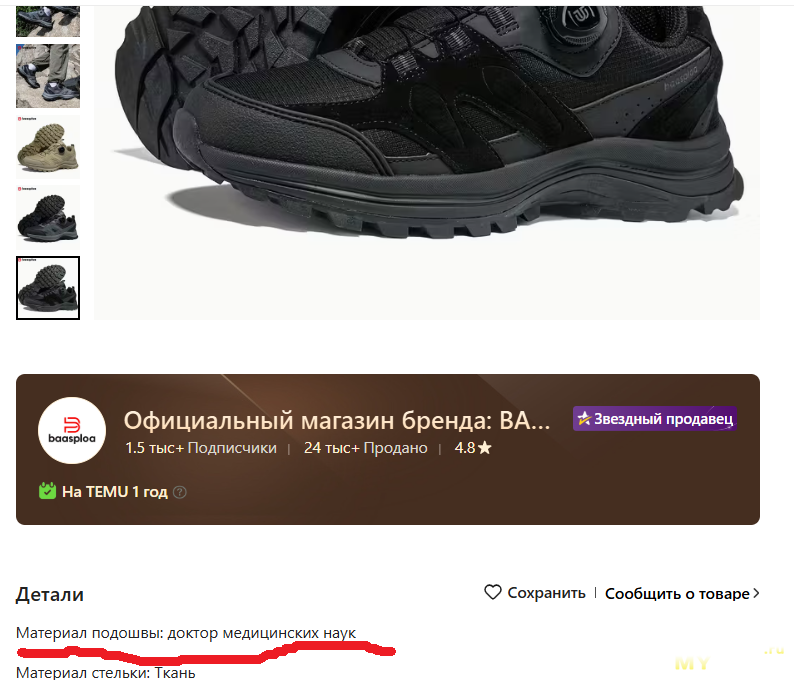This screenshot has width=794, height=680.
Task: Select the topmost partially visible thumbnail
Action: [x=48, y=21]
